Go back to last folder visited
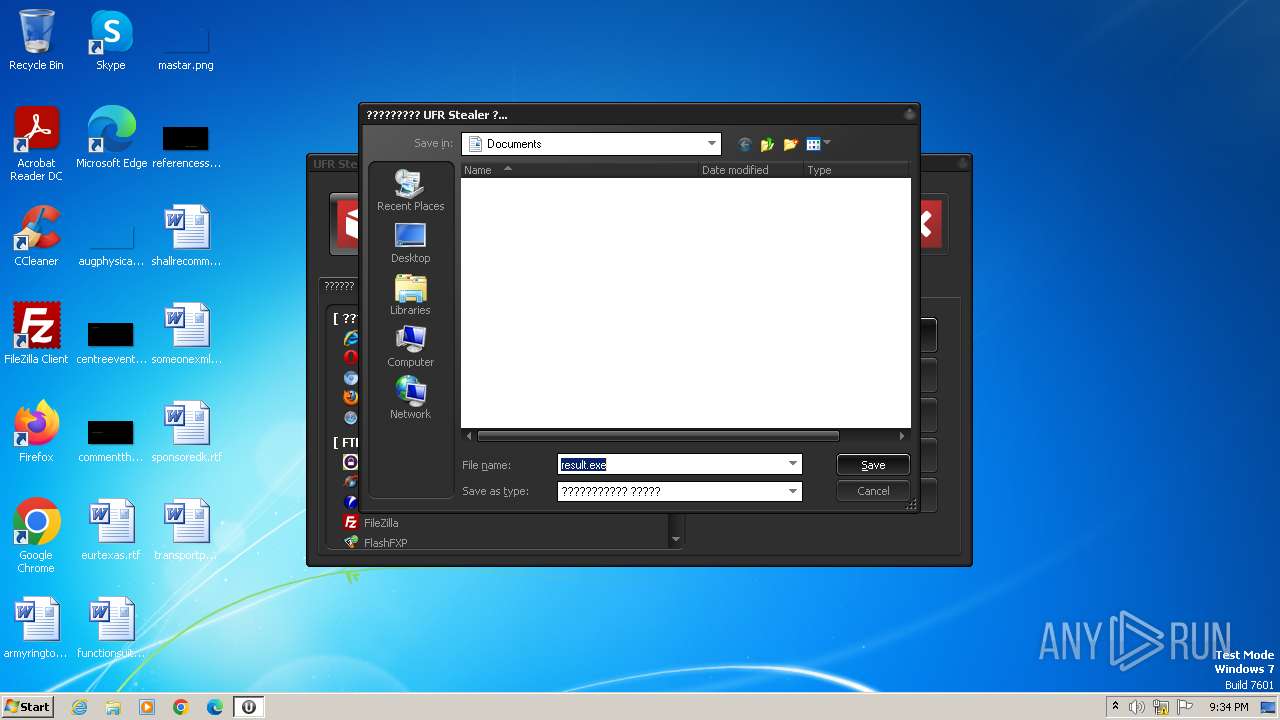The width and height of the screenshot is (1280, 720). (744, 144)
